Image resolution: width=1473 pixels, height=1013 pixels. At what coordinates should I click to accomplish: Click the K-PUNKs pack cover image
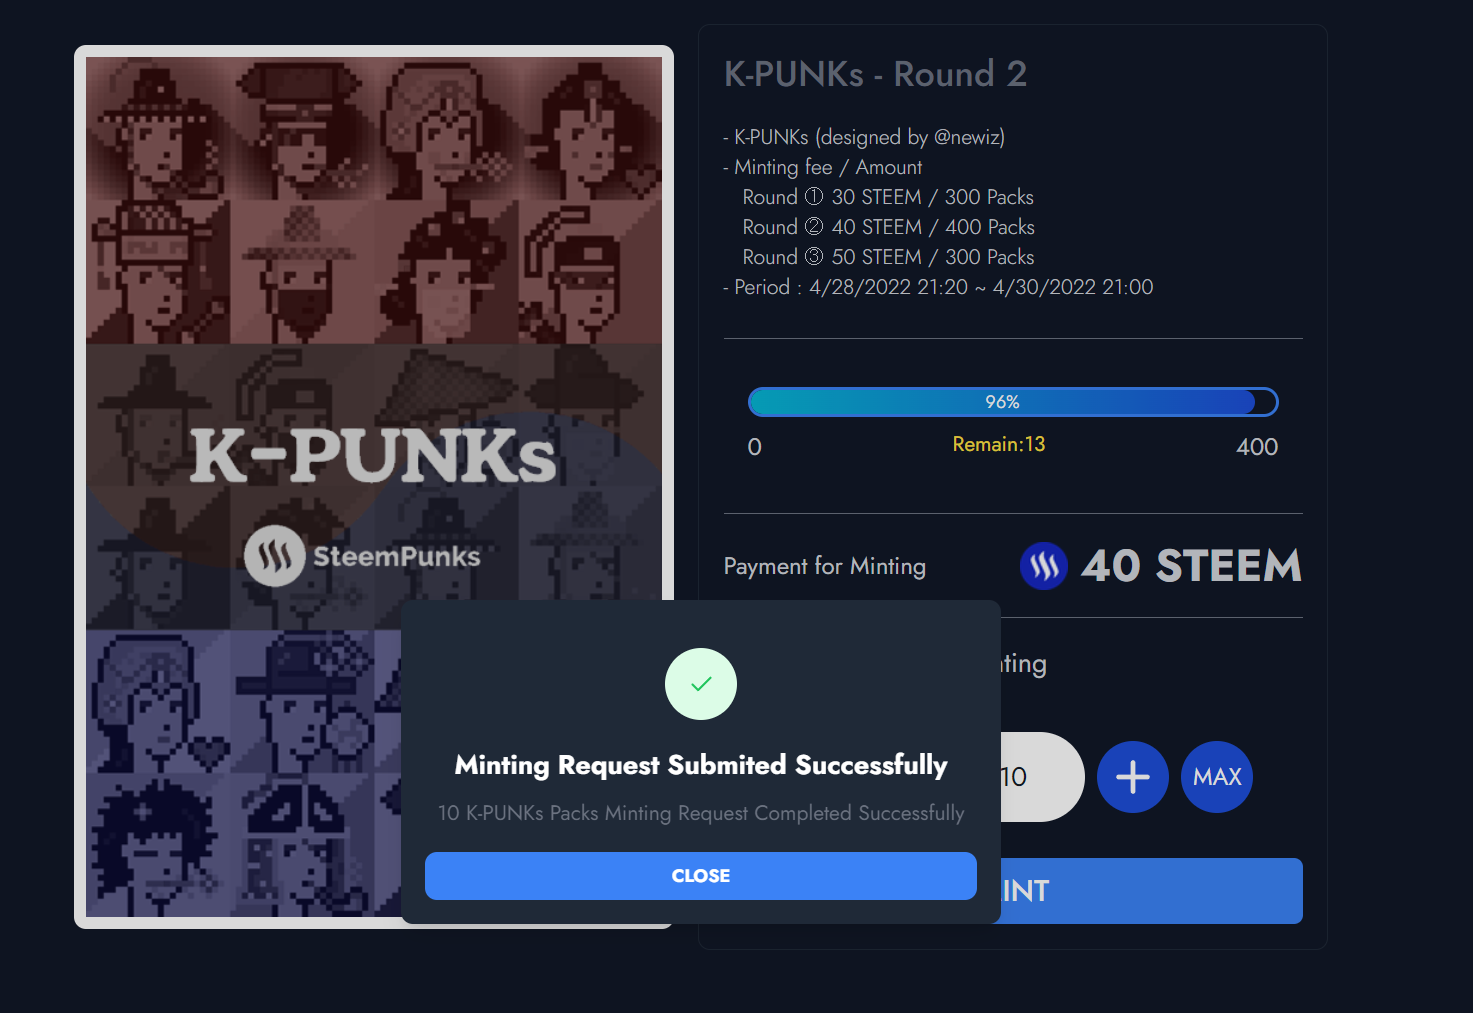(x=374, y=487)
